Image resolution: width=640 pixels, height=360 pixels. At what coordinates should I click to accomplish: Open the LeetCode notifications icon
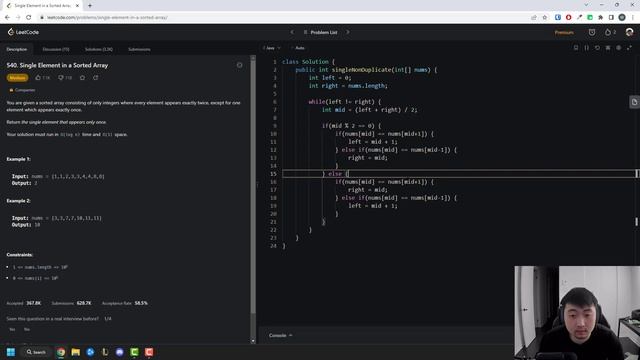click(x=592, y=32)
